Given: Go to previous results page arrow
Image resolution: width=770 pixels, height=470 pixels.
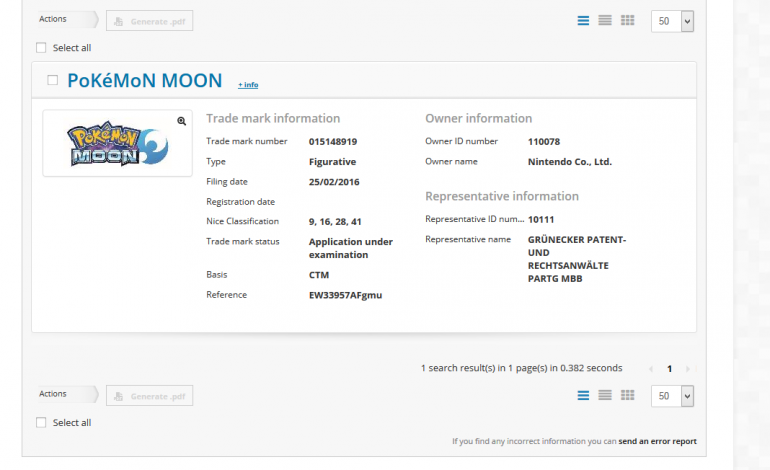Looking at the screenshot, I should pos(652,369).
